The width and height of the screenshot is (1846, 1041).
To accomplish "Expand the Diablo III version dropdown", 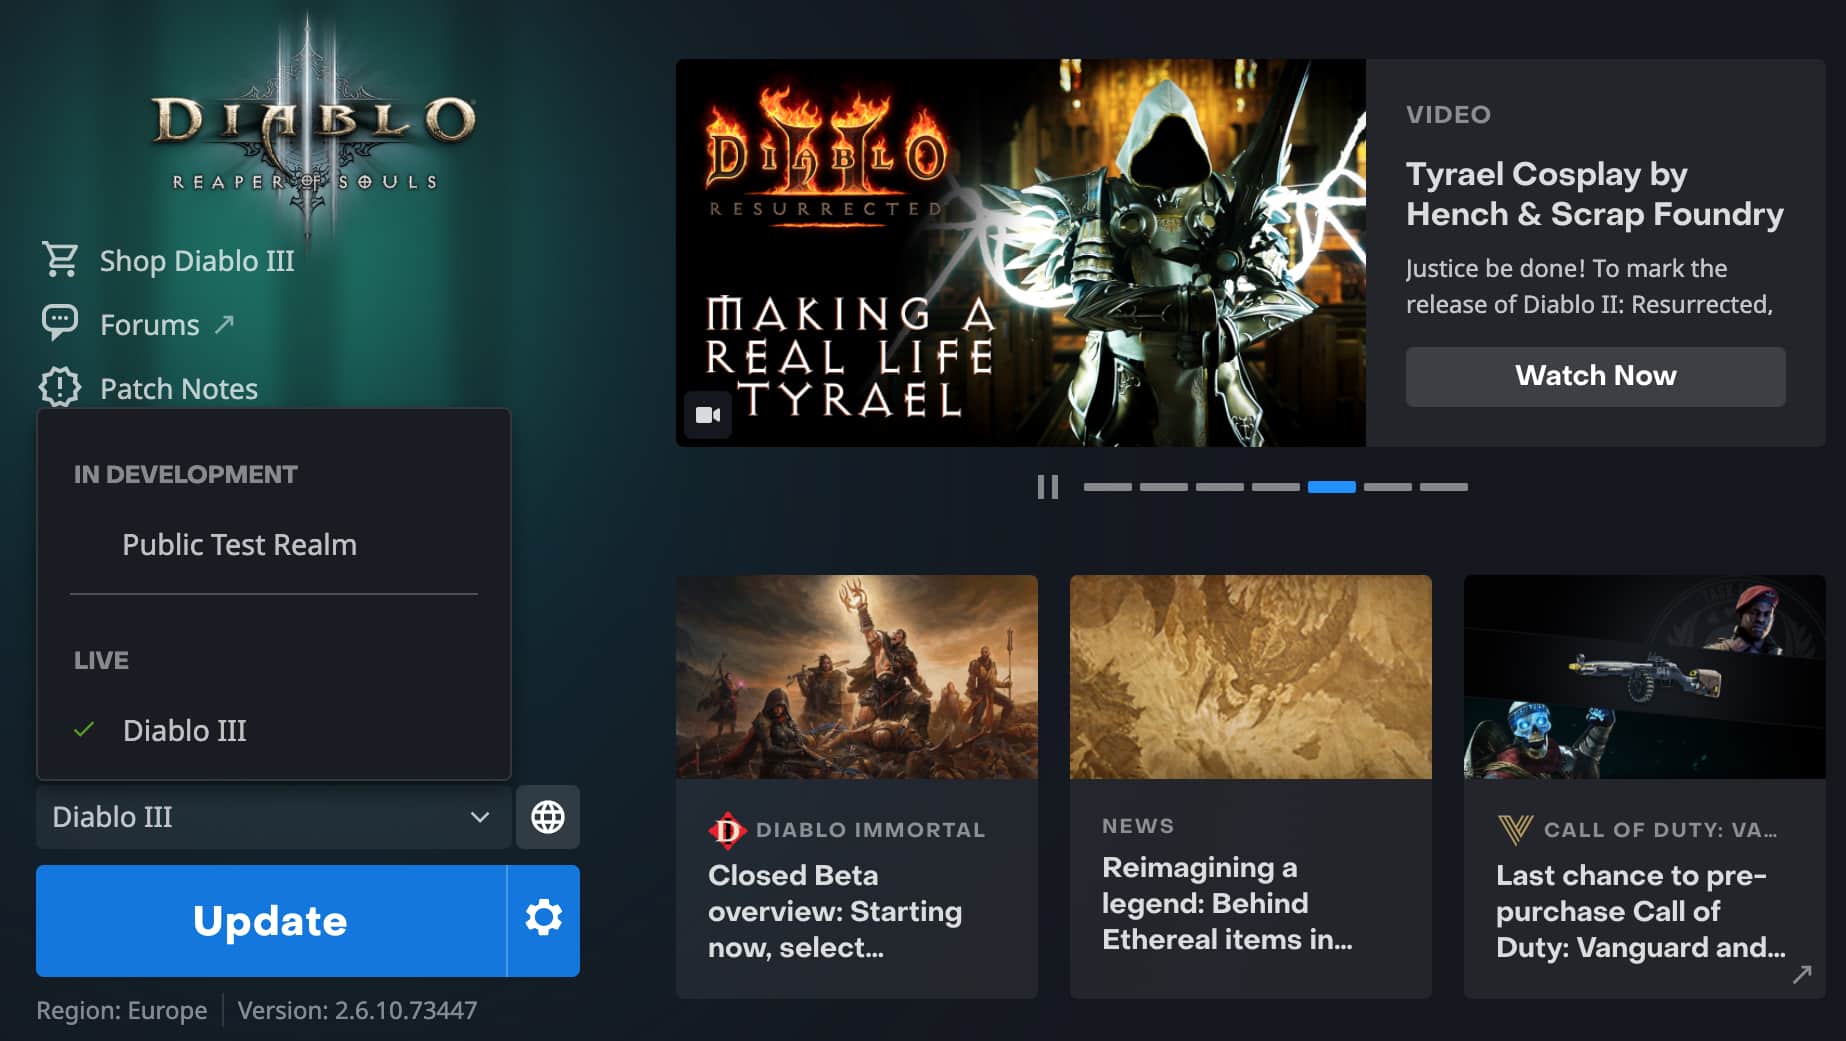I will click(273, 817).
